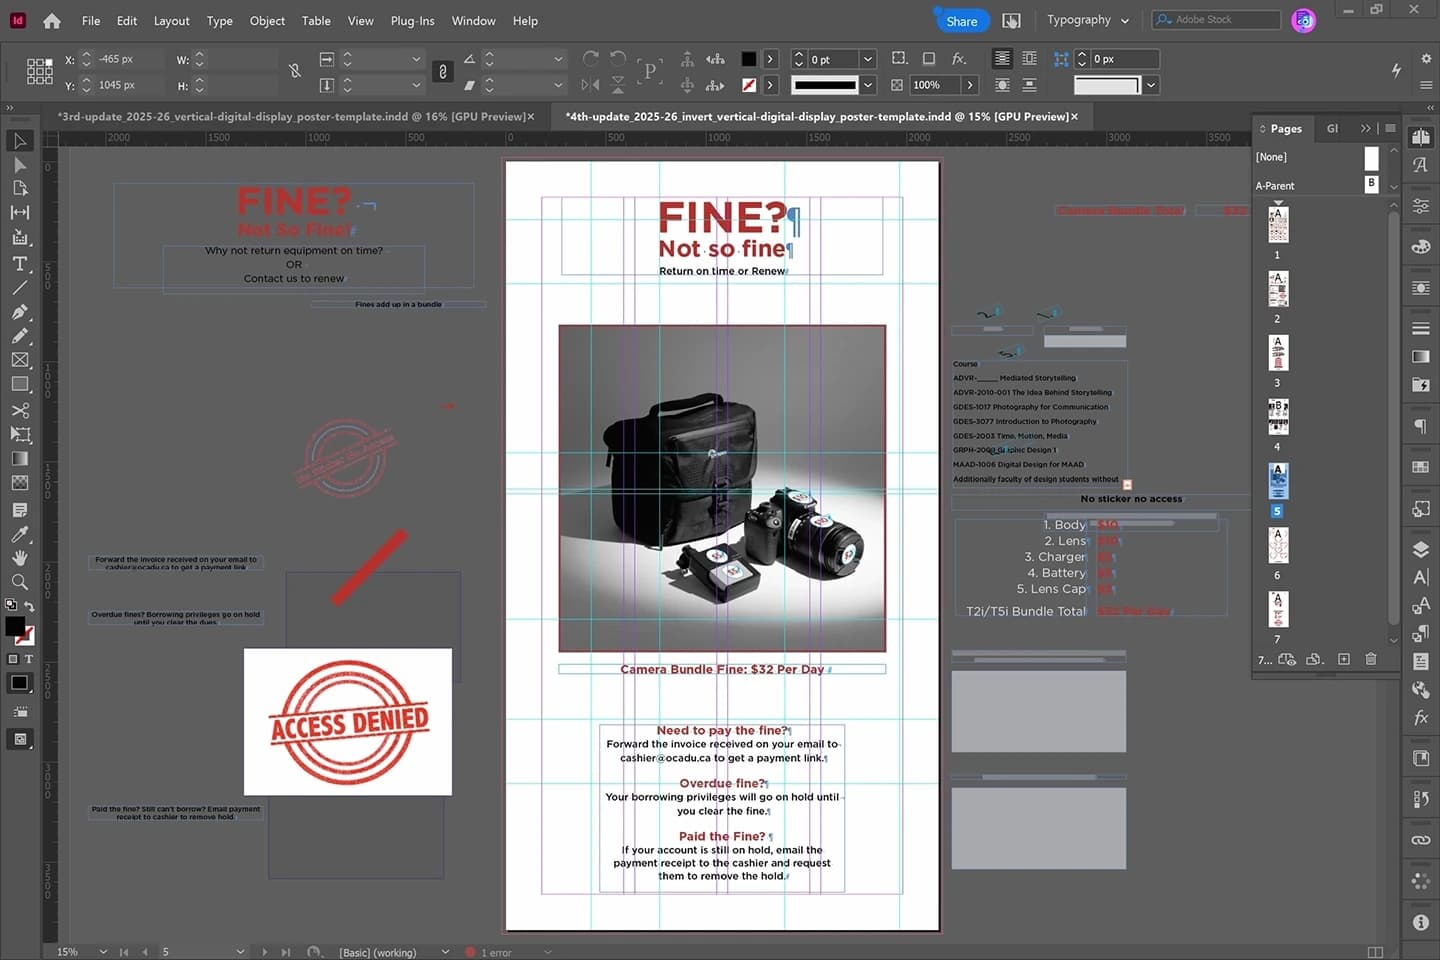Image resolution: width=1440 pixels, height=960 pixels.
Task: Select page 3 thumbnail
Action: pos(1277,353)
